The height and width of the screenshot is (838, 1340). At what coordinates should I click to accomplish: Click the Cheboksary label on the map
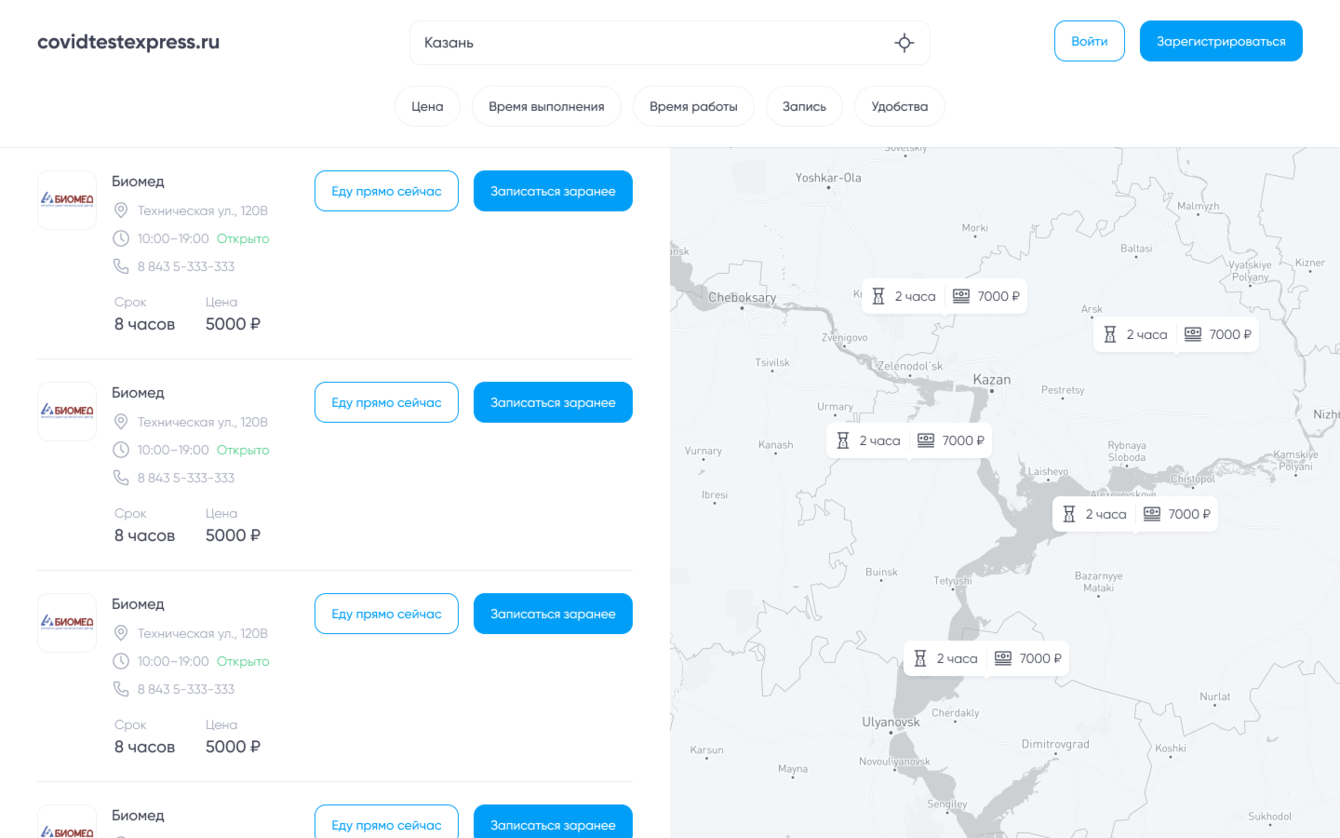(742, 297)
